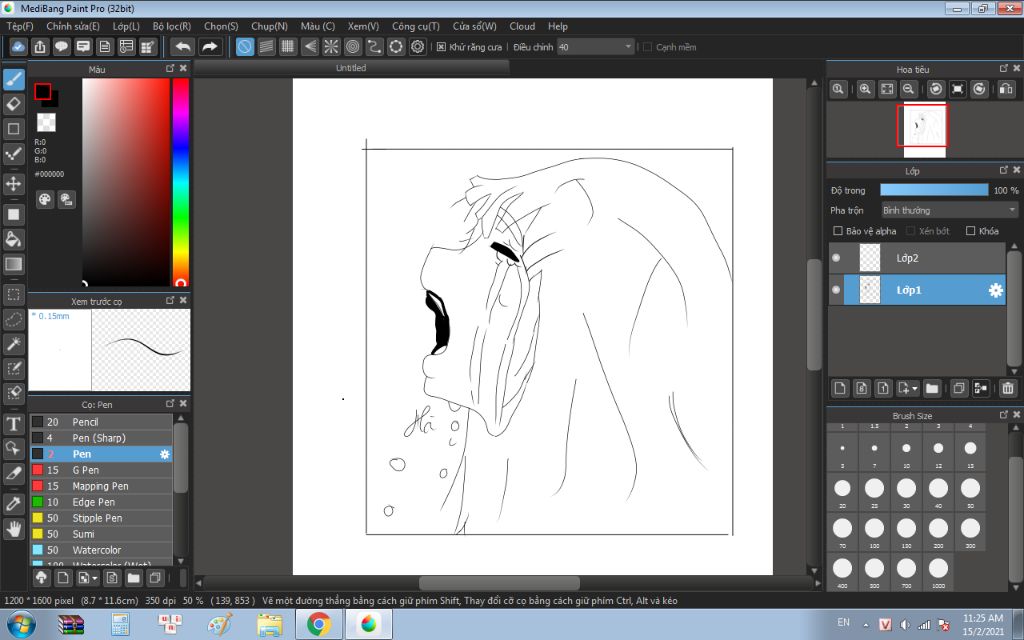The height and width of the screenshot is (640, 1024).
Task: Select the Gradient tool
Action: click(14, 264)
